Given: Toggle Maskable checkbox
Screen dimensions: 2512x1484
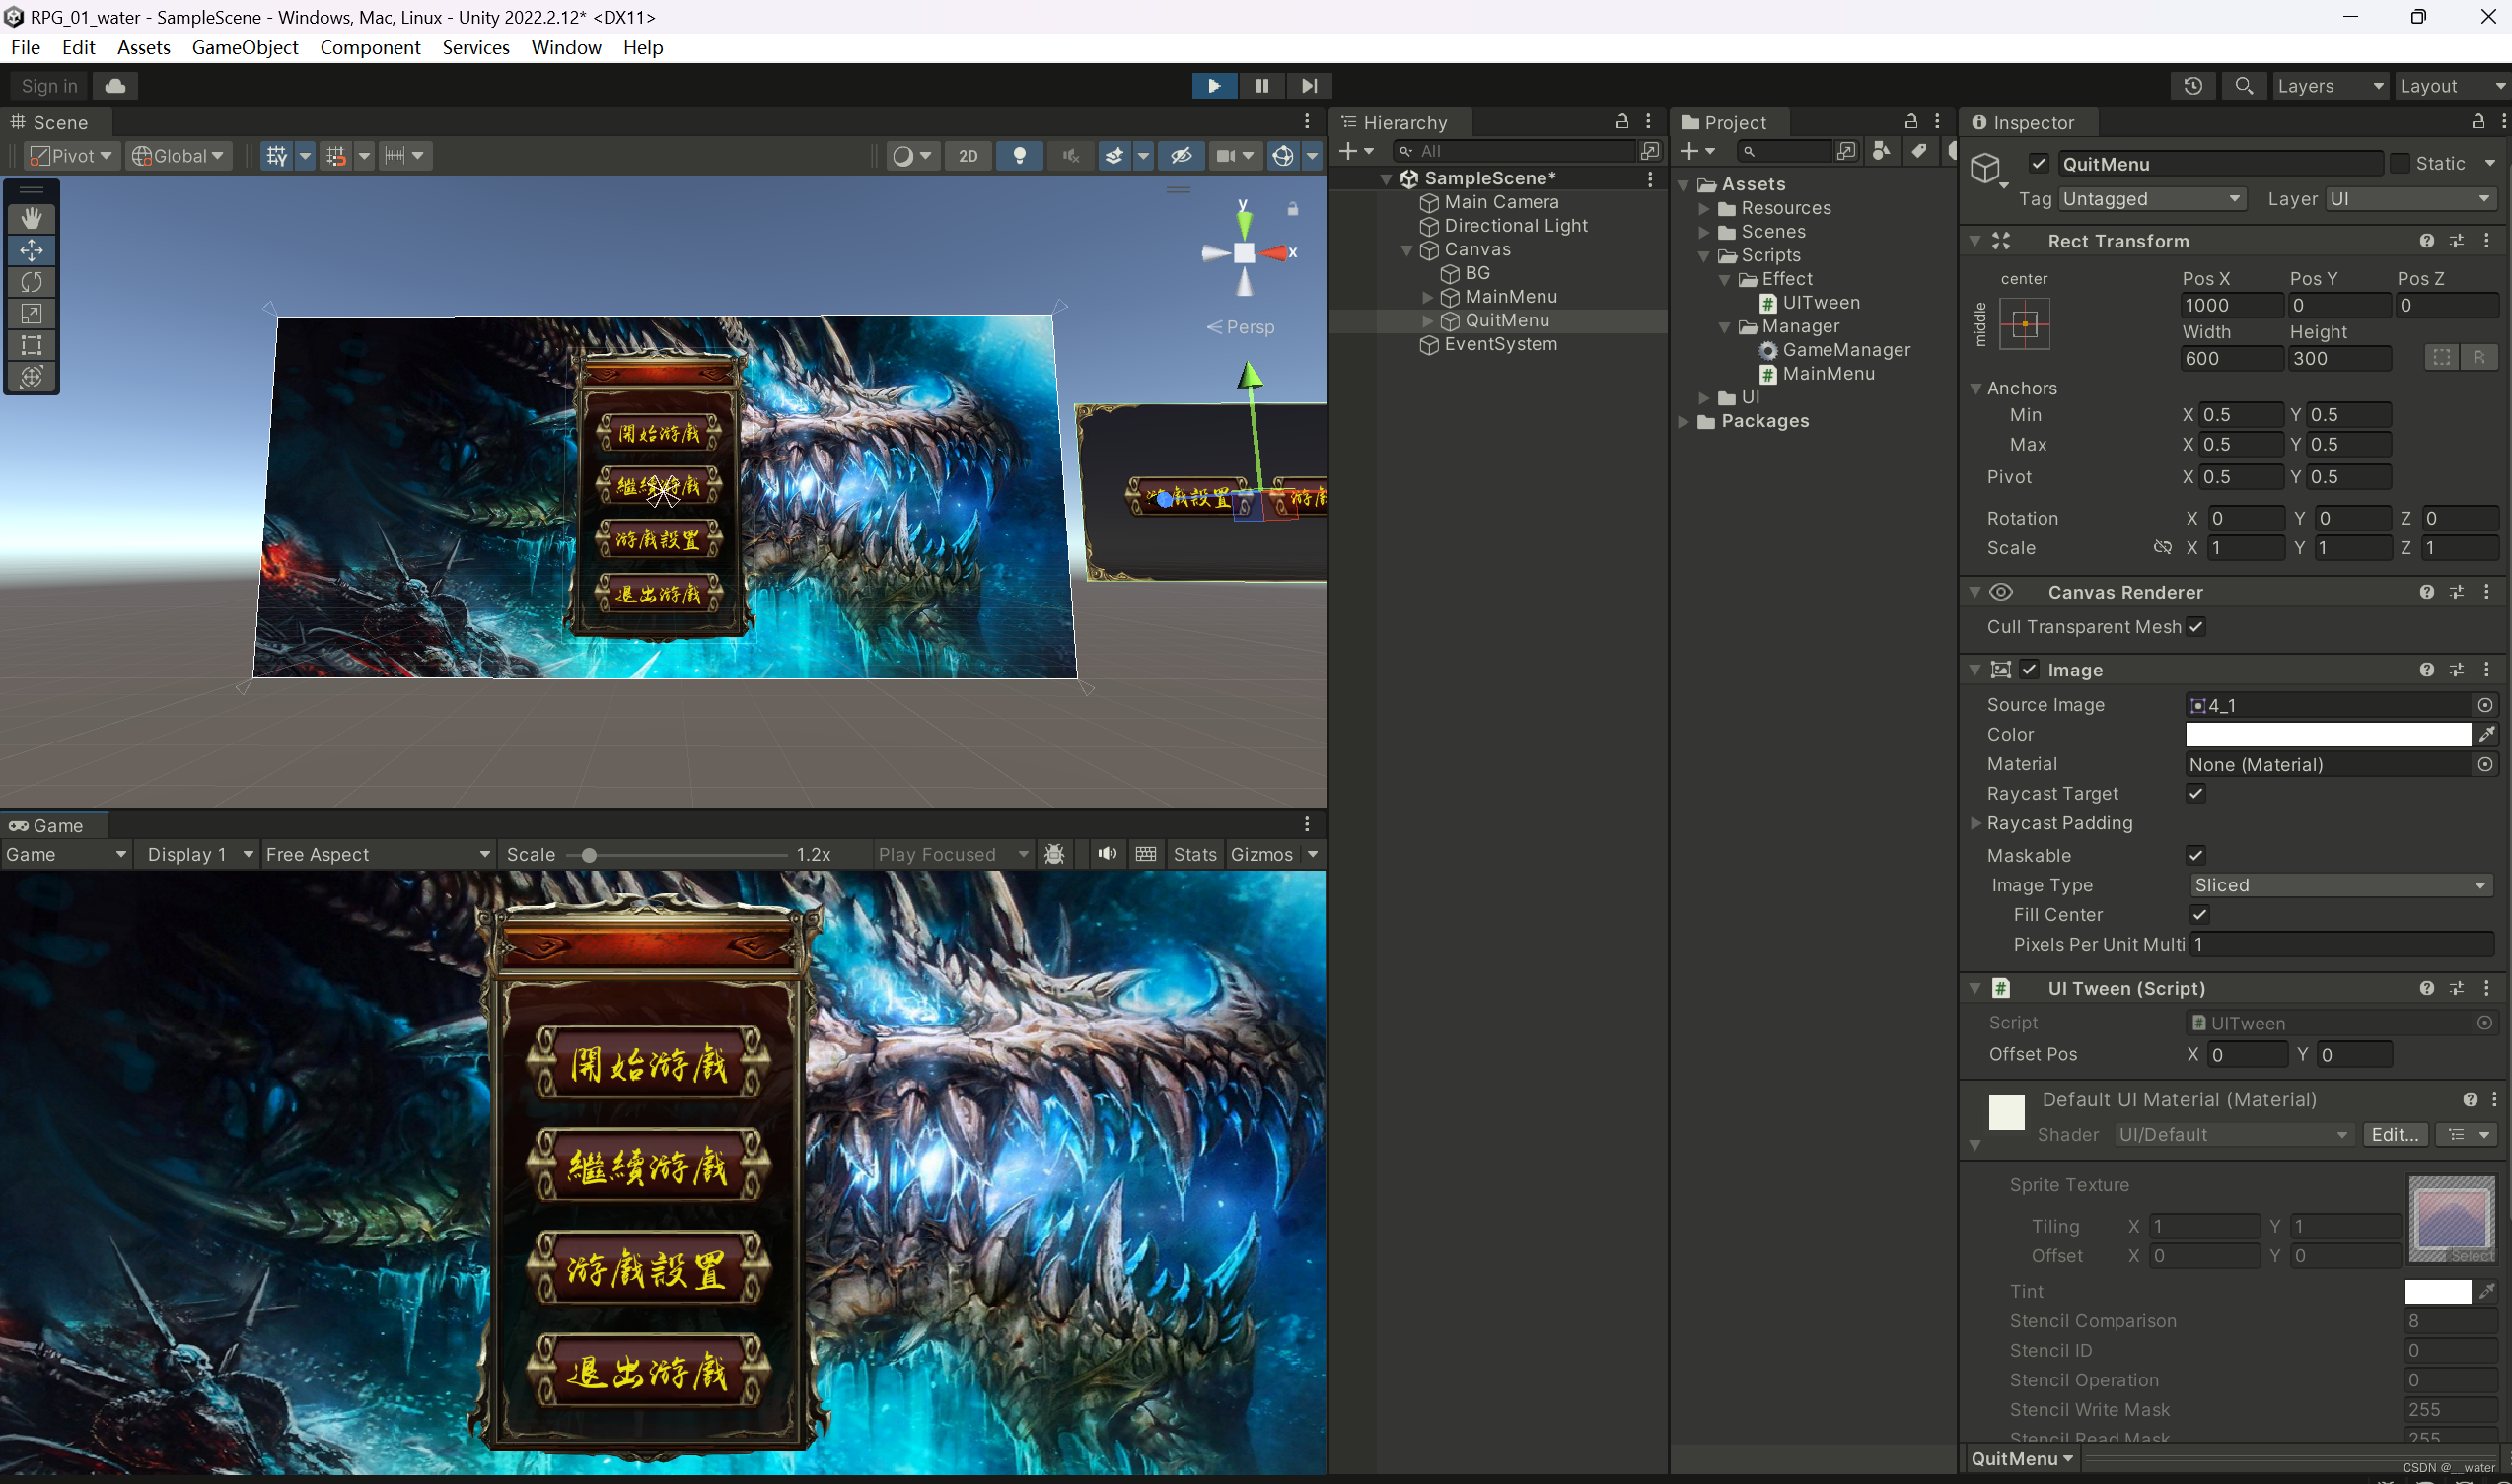Looking at the screenshot, I should pos(2196,856).
